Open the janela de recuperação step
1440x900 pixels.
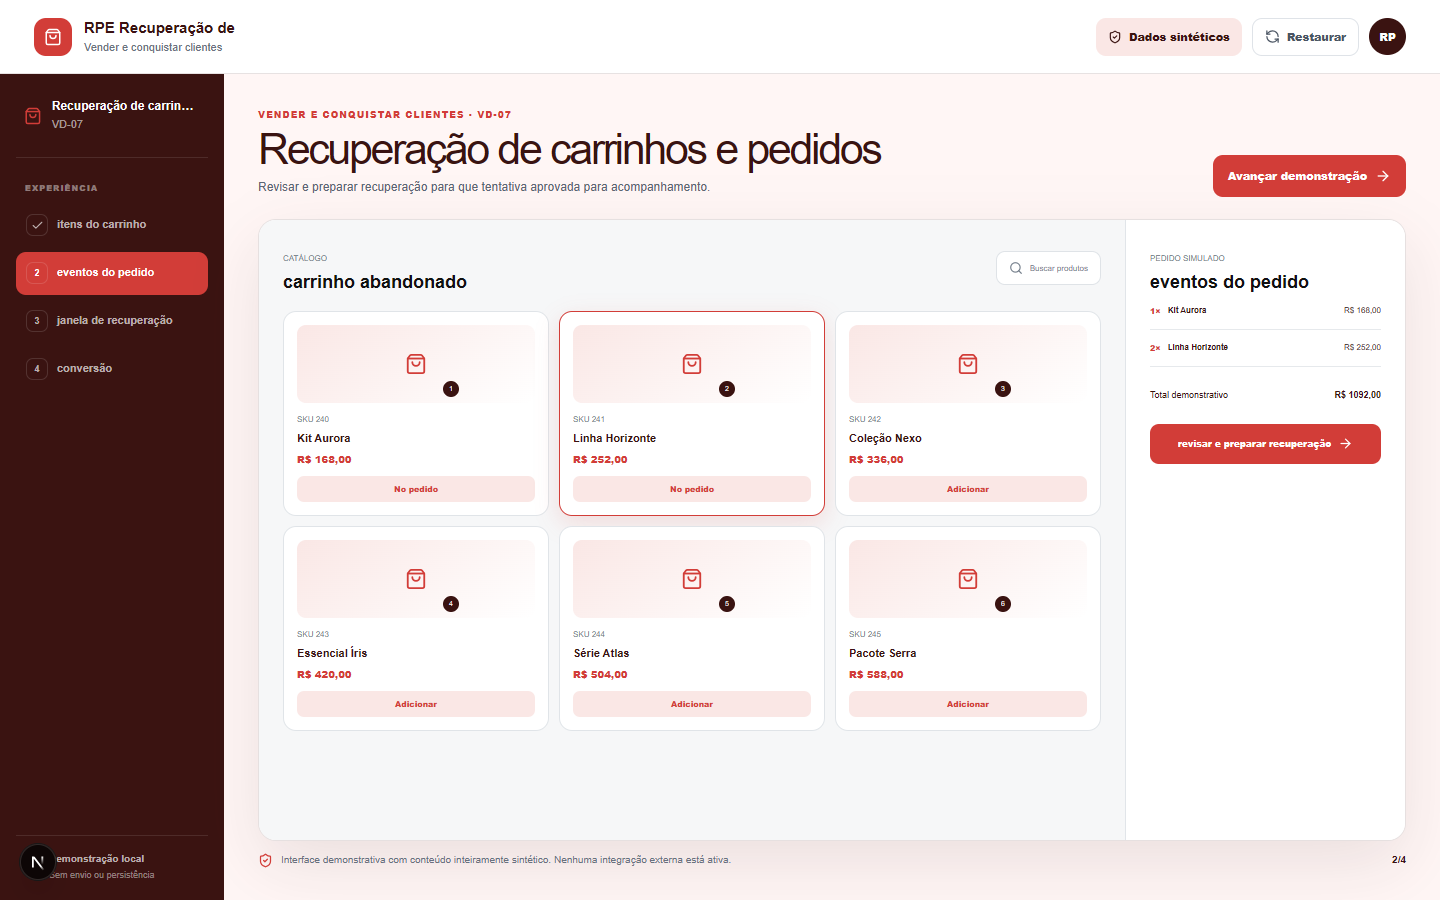point(112,321)
